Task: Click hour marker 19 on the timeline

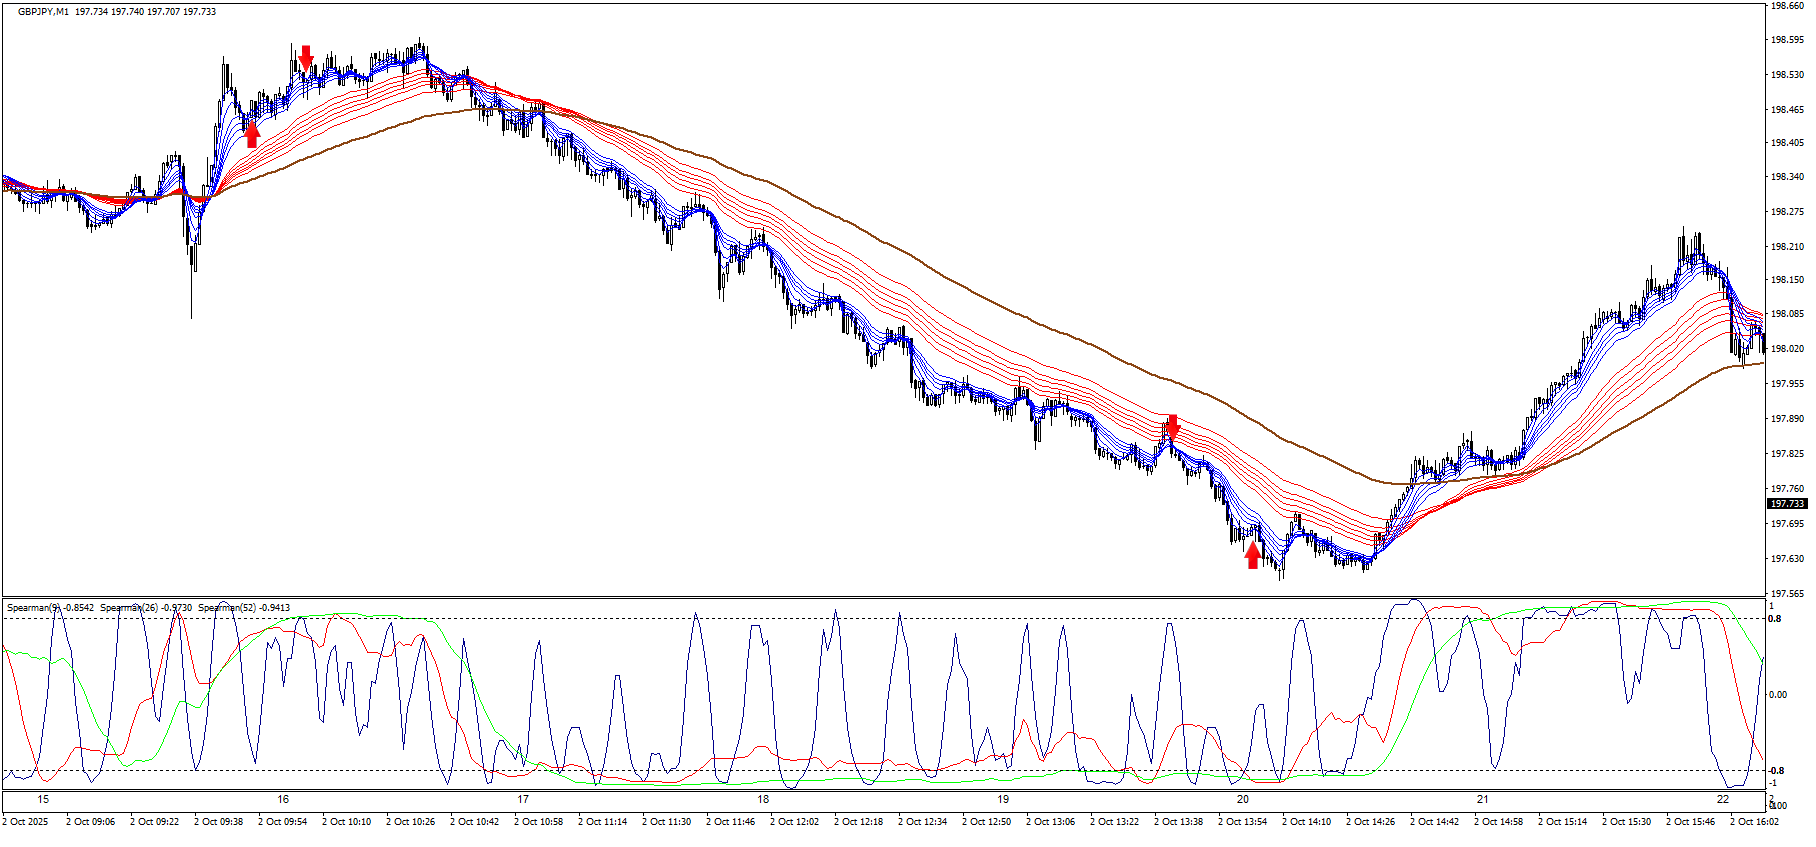Action: [x=1003, y=799]
